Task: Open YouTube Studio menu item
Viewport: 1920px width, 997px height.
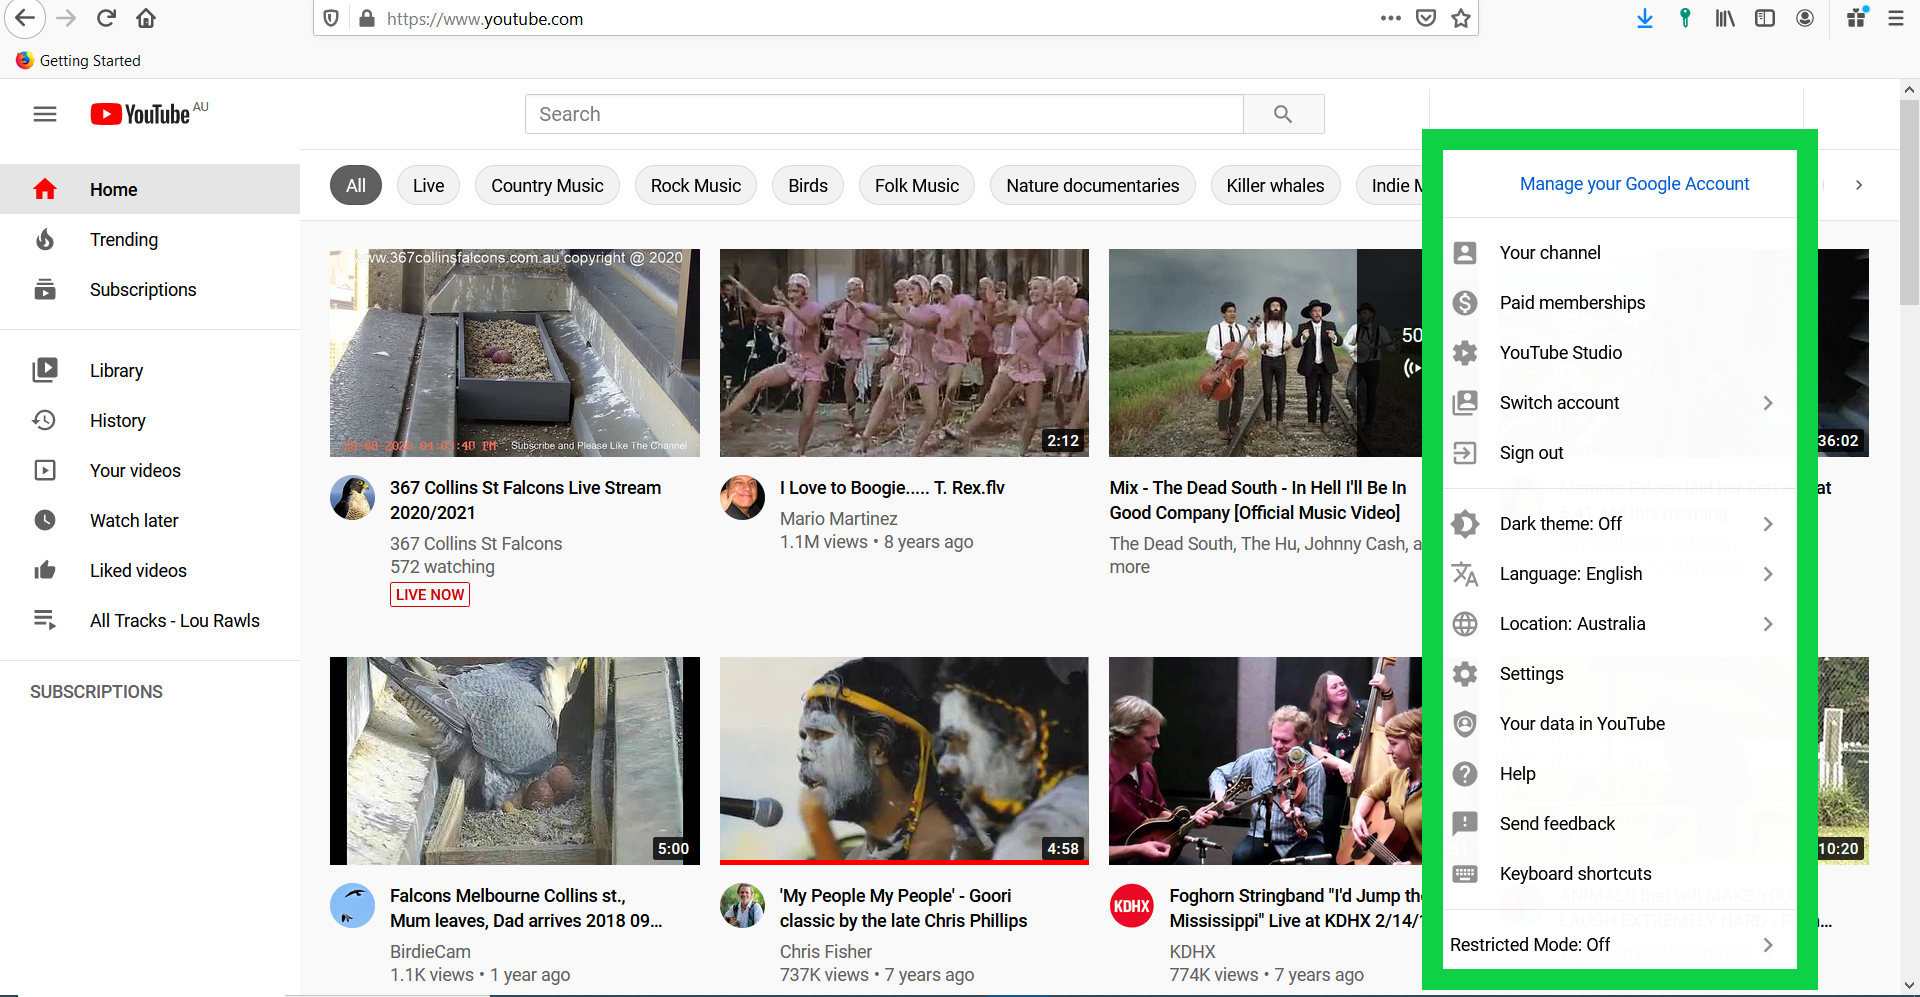Action: click(x=1560, y=353)
